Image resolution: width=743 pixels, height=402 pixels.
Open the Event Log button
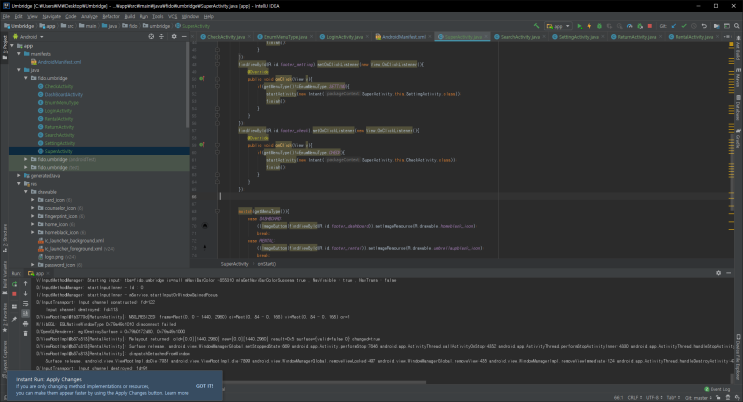[x=717, y=389]
